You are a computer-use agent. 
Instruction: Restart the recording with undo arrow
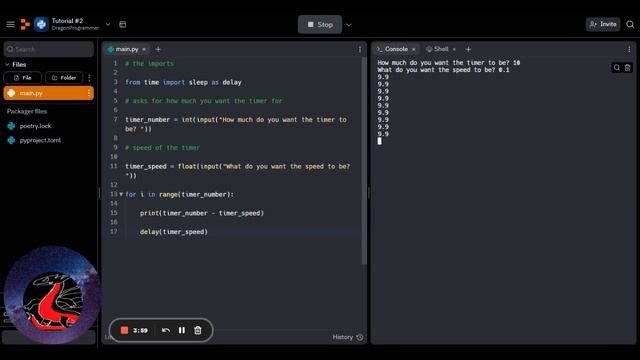[166, 330]
